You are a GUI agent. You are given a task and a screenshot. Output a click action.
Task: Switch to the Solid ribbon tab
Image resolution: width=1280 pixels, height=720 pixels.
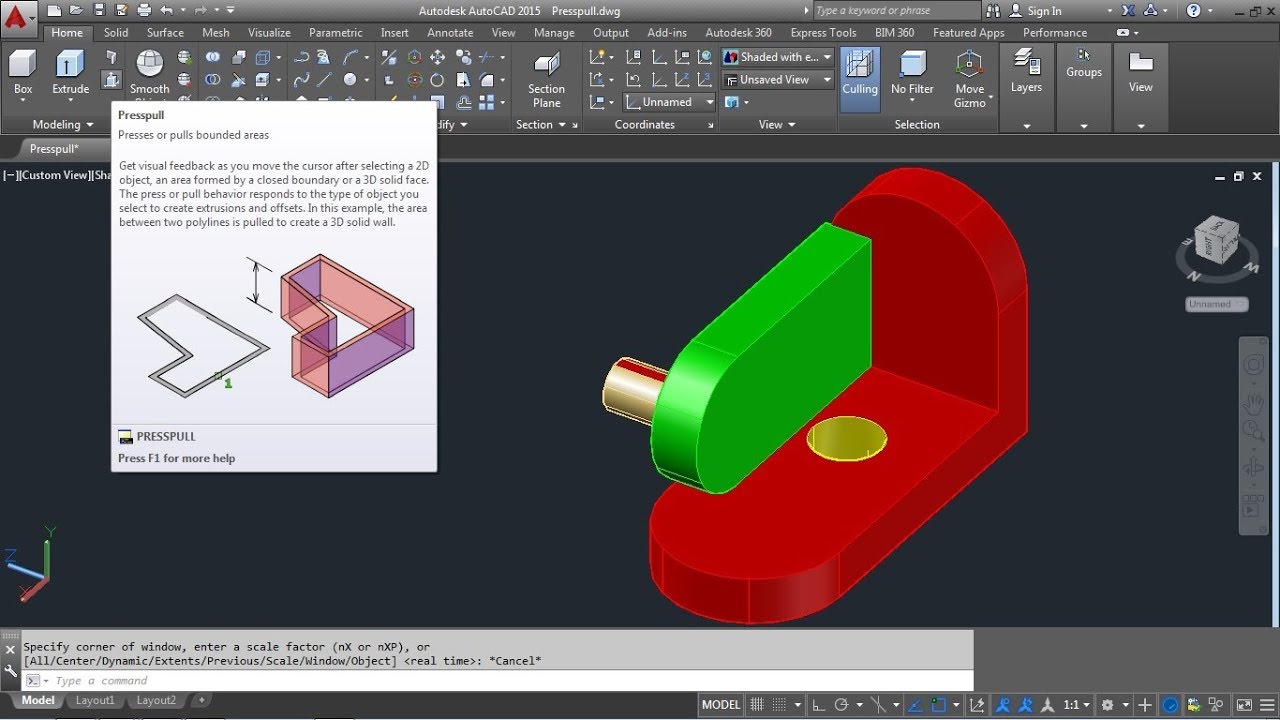pos(116,32)
